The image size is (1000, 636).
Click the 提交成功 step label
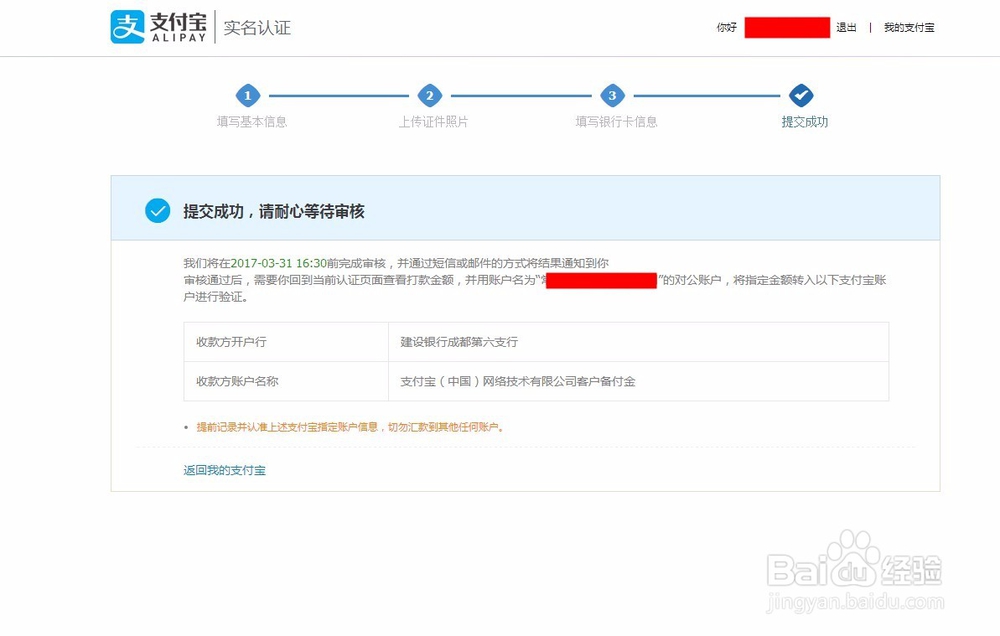click(x=805, y=122)
